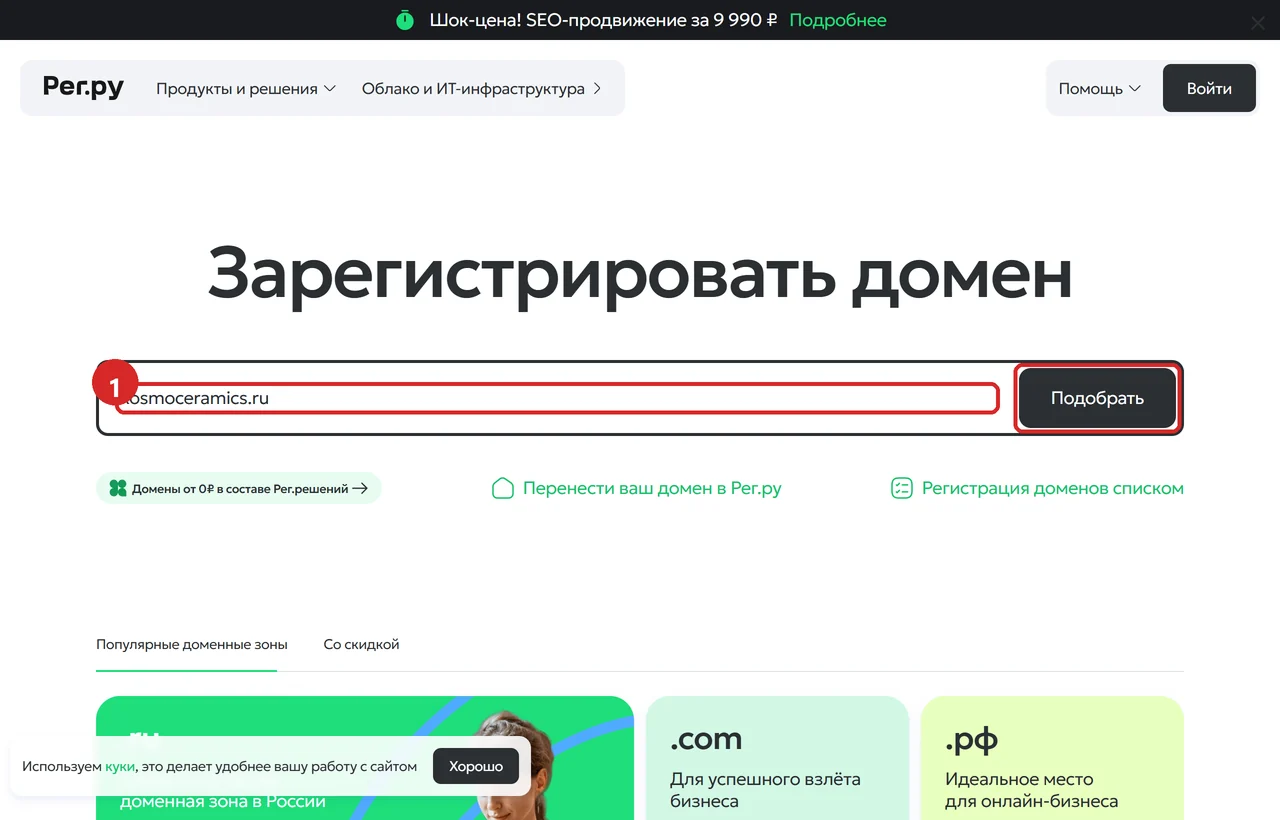Click the Войти button
The height and width of the screenshot is (820, 1280).
point(1209,88)
